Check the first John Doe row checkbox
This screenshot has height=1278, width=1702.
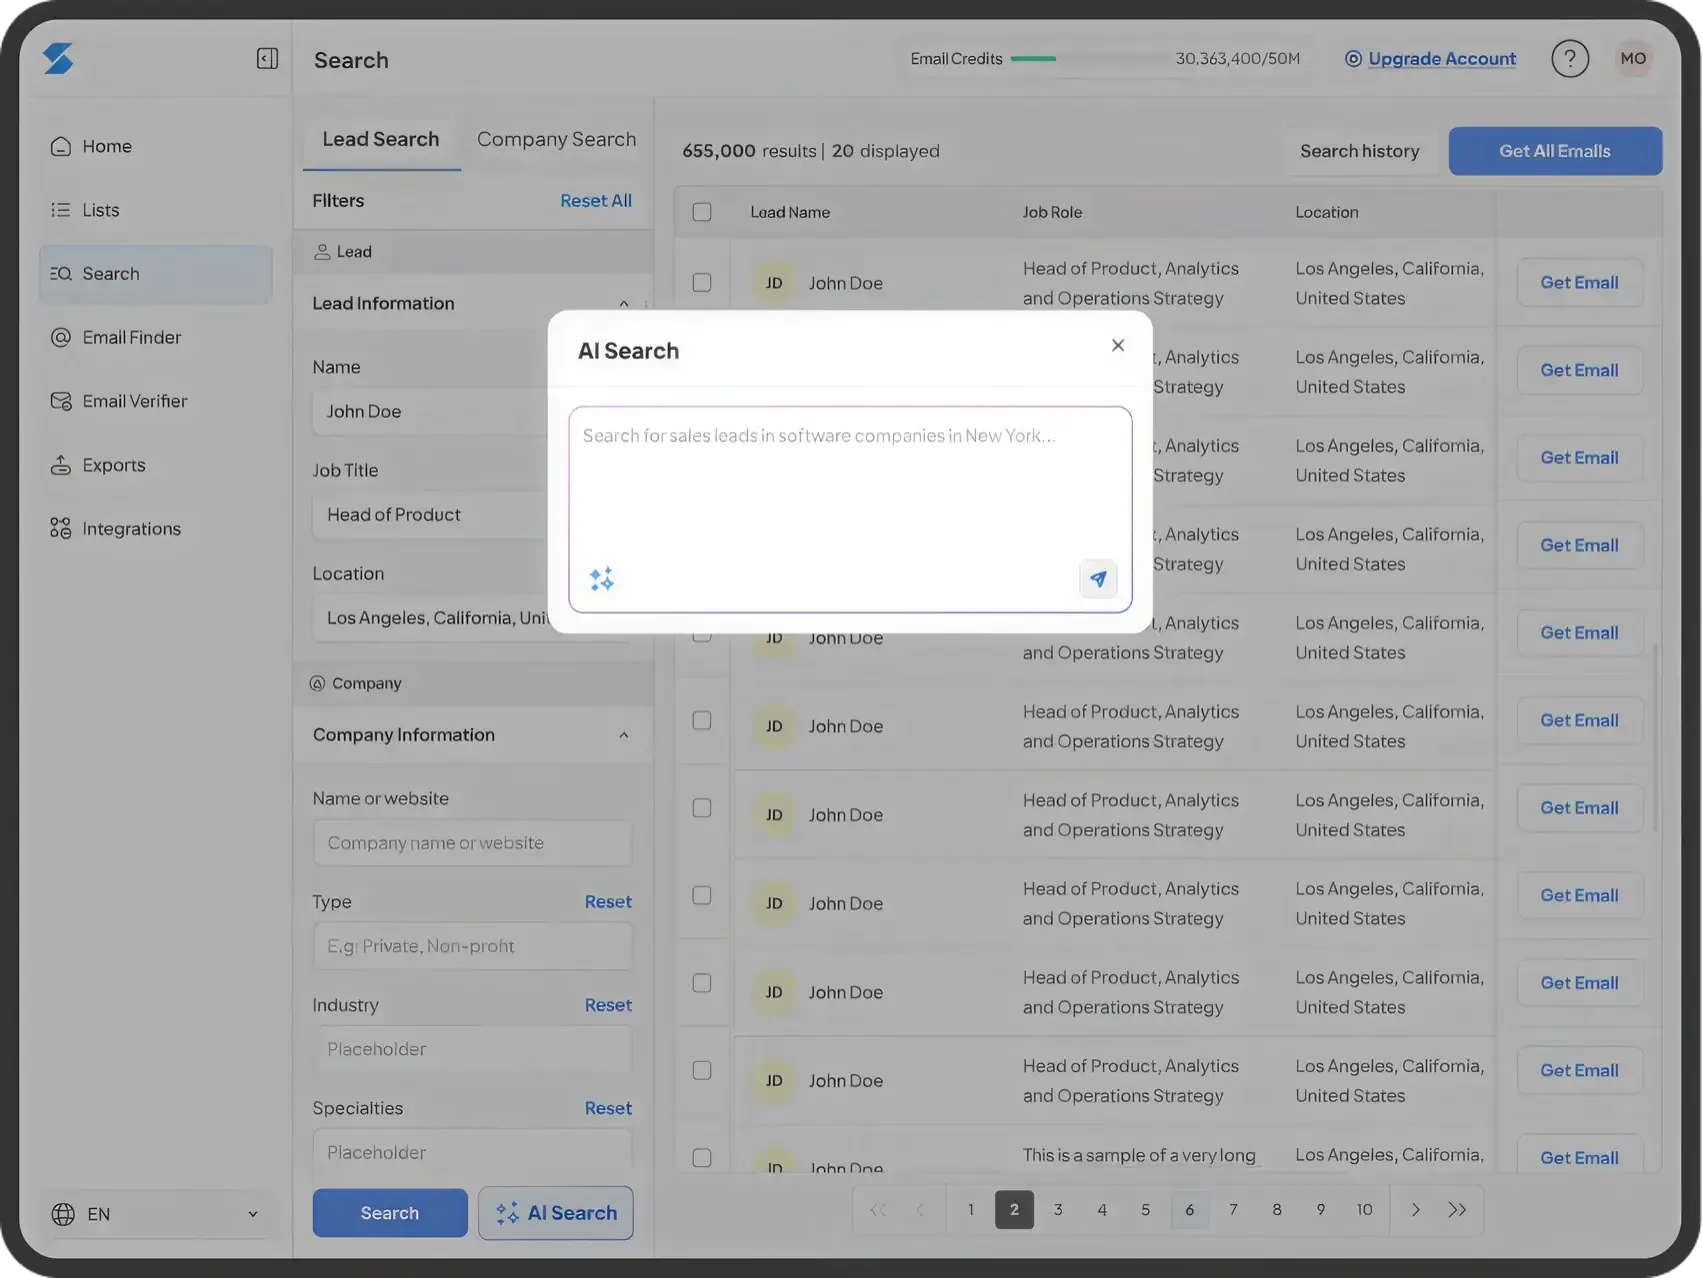click(x=702, y=283)
